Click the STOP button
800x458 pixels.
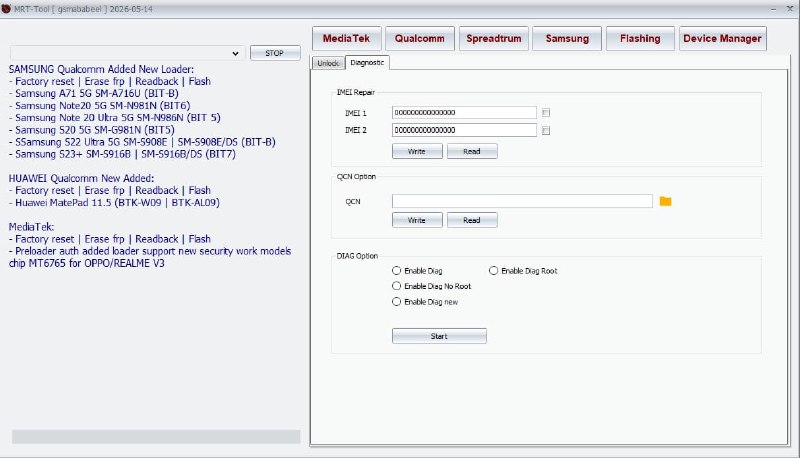point(275,53)
